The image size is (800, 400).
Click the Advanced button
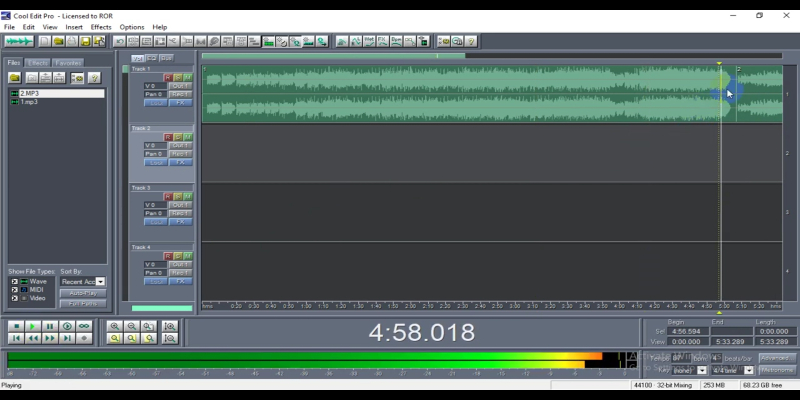point(776,358)
